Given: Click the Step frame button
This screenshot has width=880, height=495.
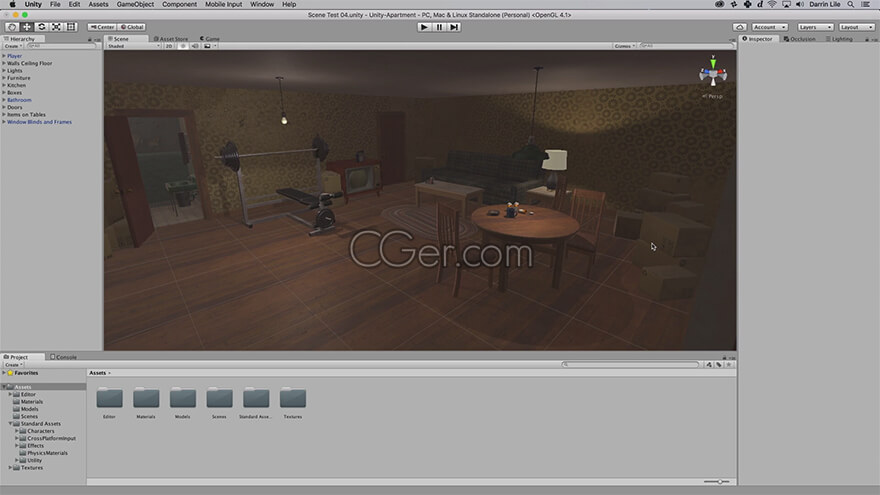Looking at the screenshot, I should point(454,27).
